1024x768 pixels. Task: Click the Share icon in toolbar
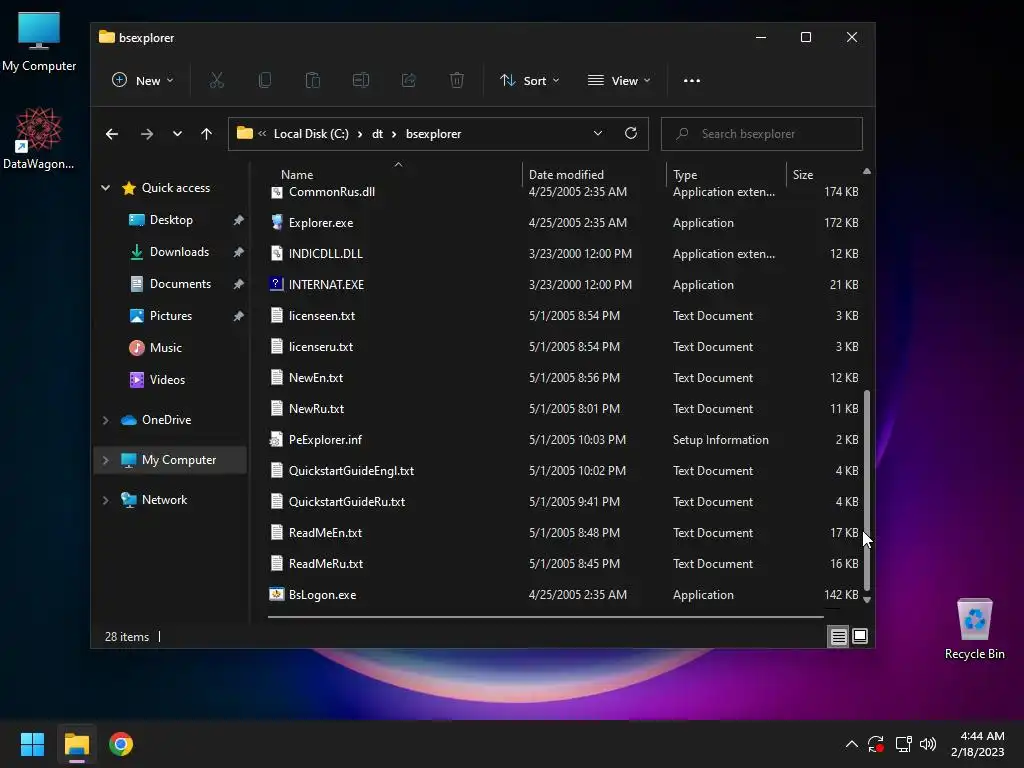click(x=409, y=80)
